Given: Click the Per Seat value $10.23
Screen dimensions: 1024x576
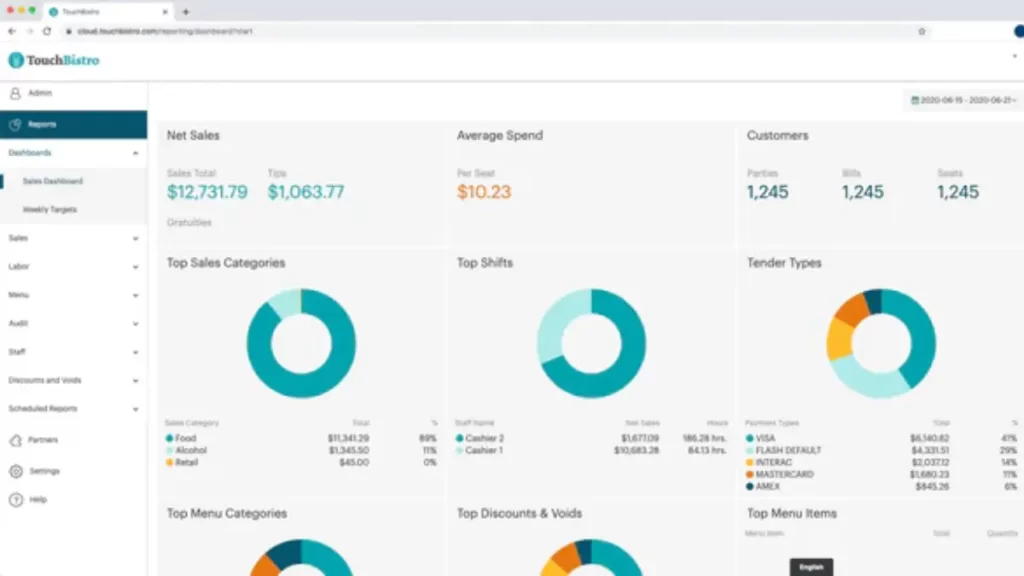Looking at the screenshot, I should click(x=484, y=192).
